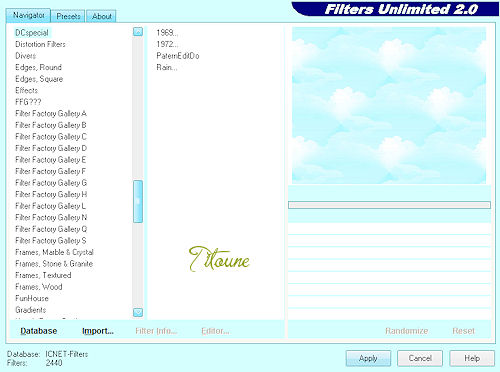Choose the 1969... filter
This screenshot has width=500, height=372.
point(167,33)
